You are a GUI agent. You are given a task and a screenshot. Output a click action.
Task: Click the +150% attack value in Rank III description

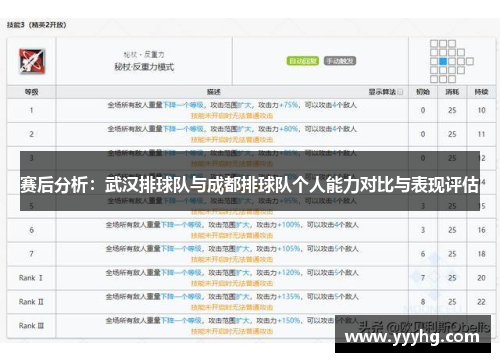(x=289, y=321)
